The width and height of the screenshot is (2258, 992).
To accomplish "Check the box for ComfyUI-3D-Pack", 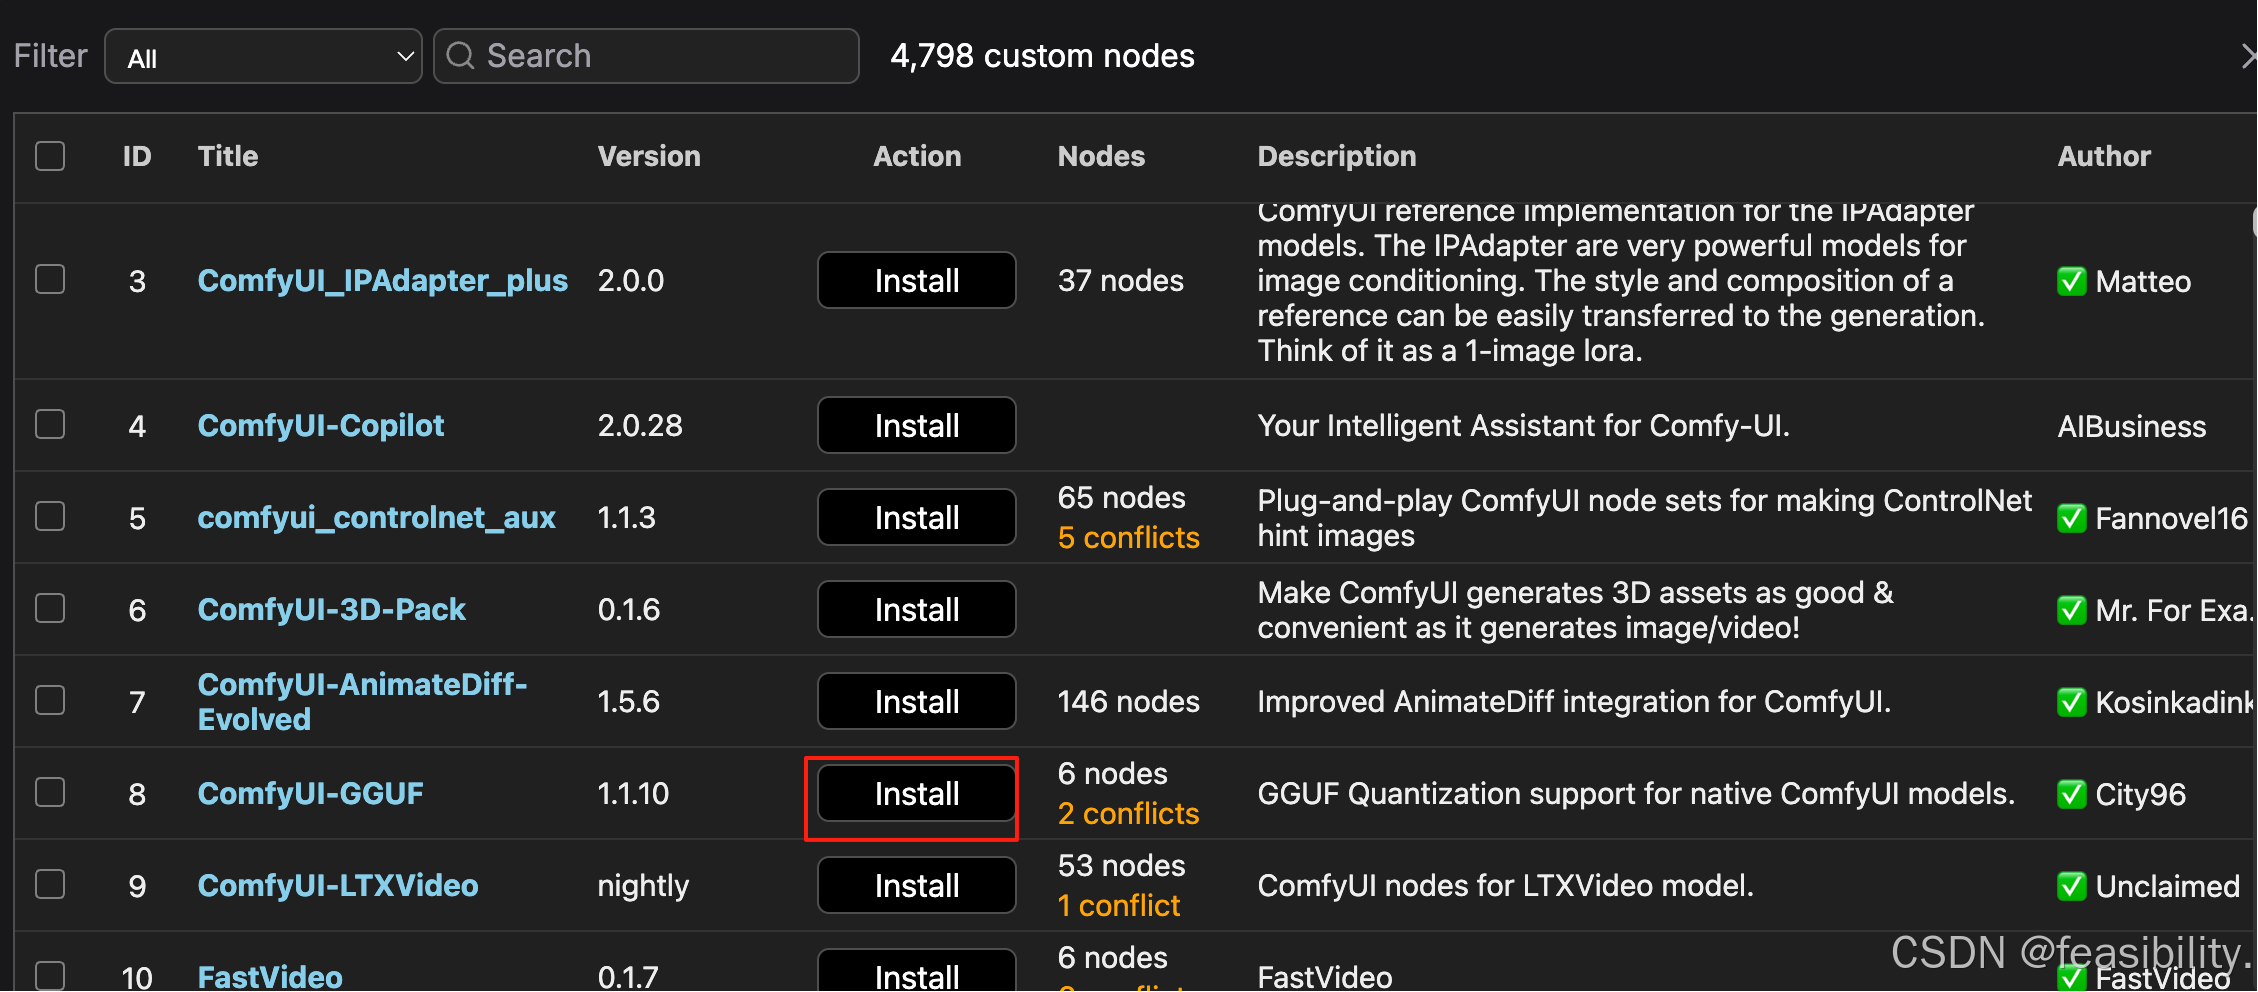I will (x=50, y=608).
